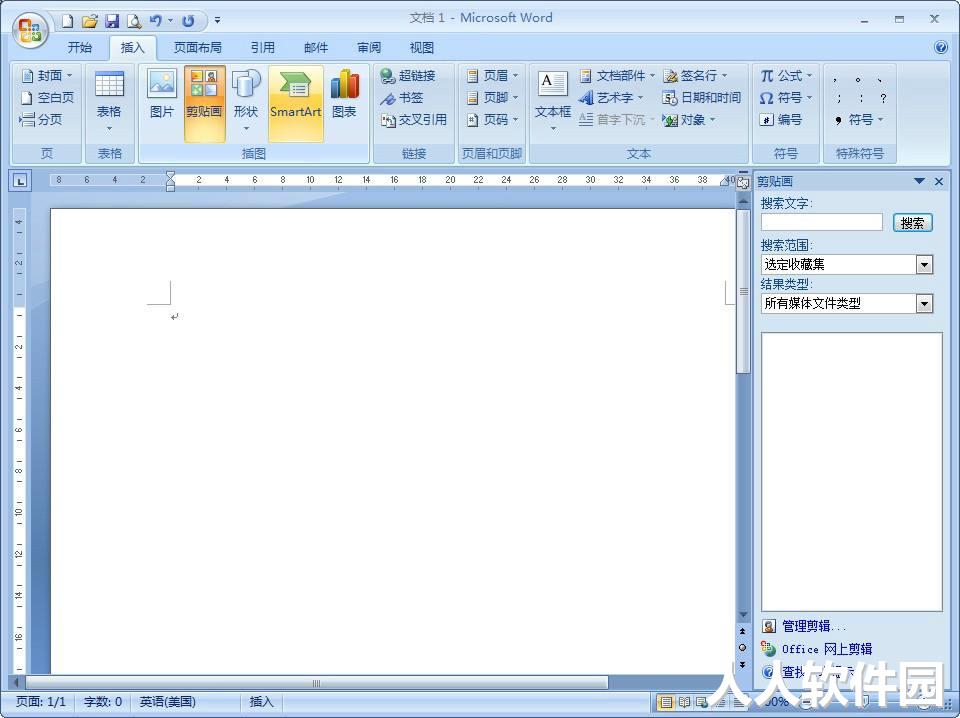The height and width of the screenshot is (718, 960).
Task: Click the 搜索 search button
Action: click(912, 223)
